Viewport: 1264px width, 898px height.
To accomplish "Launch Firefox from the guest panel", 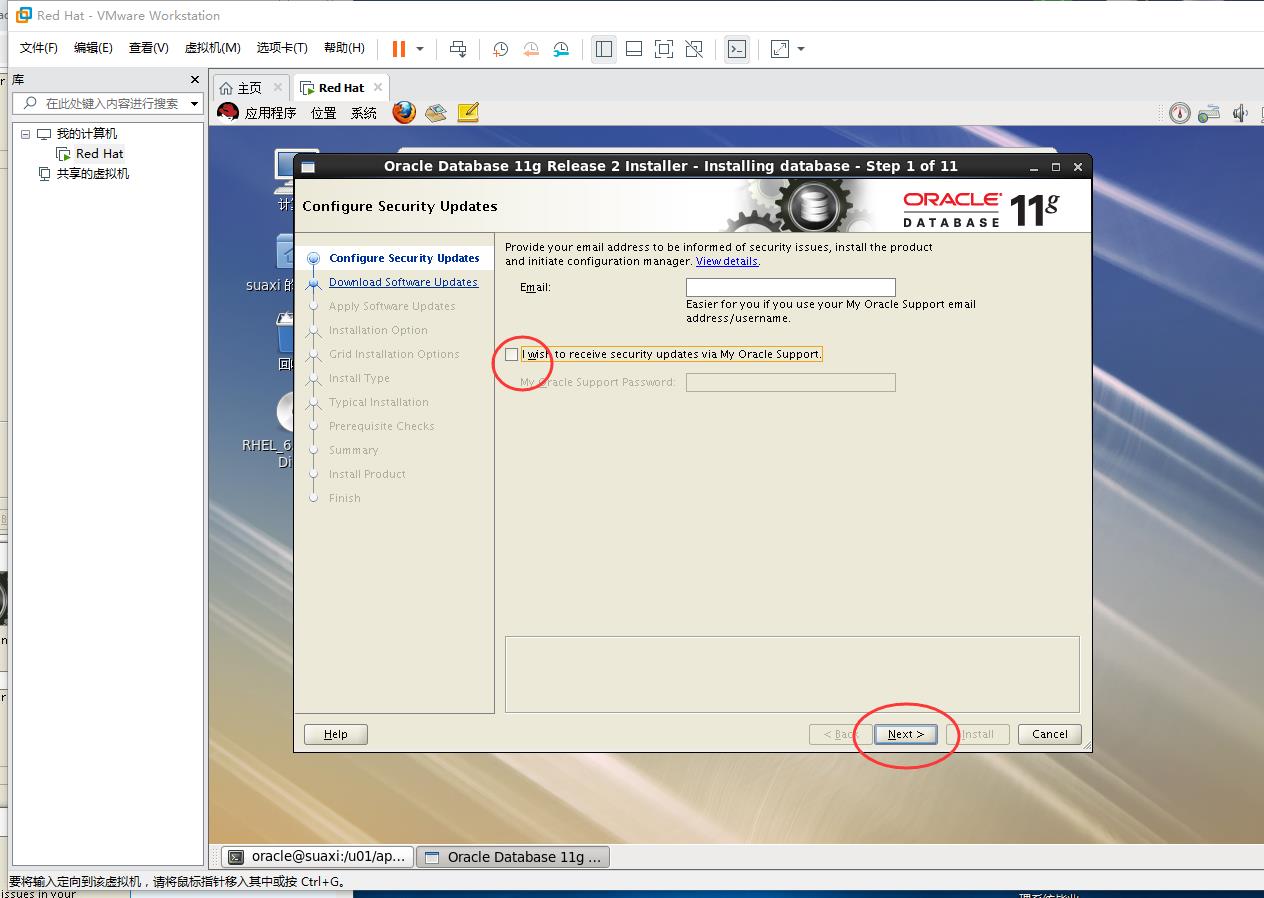I will tap(404, 112).
